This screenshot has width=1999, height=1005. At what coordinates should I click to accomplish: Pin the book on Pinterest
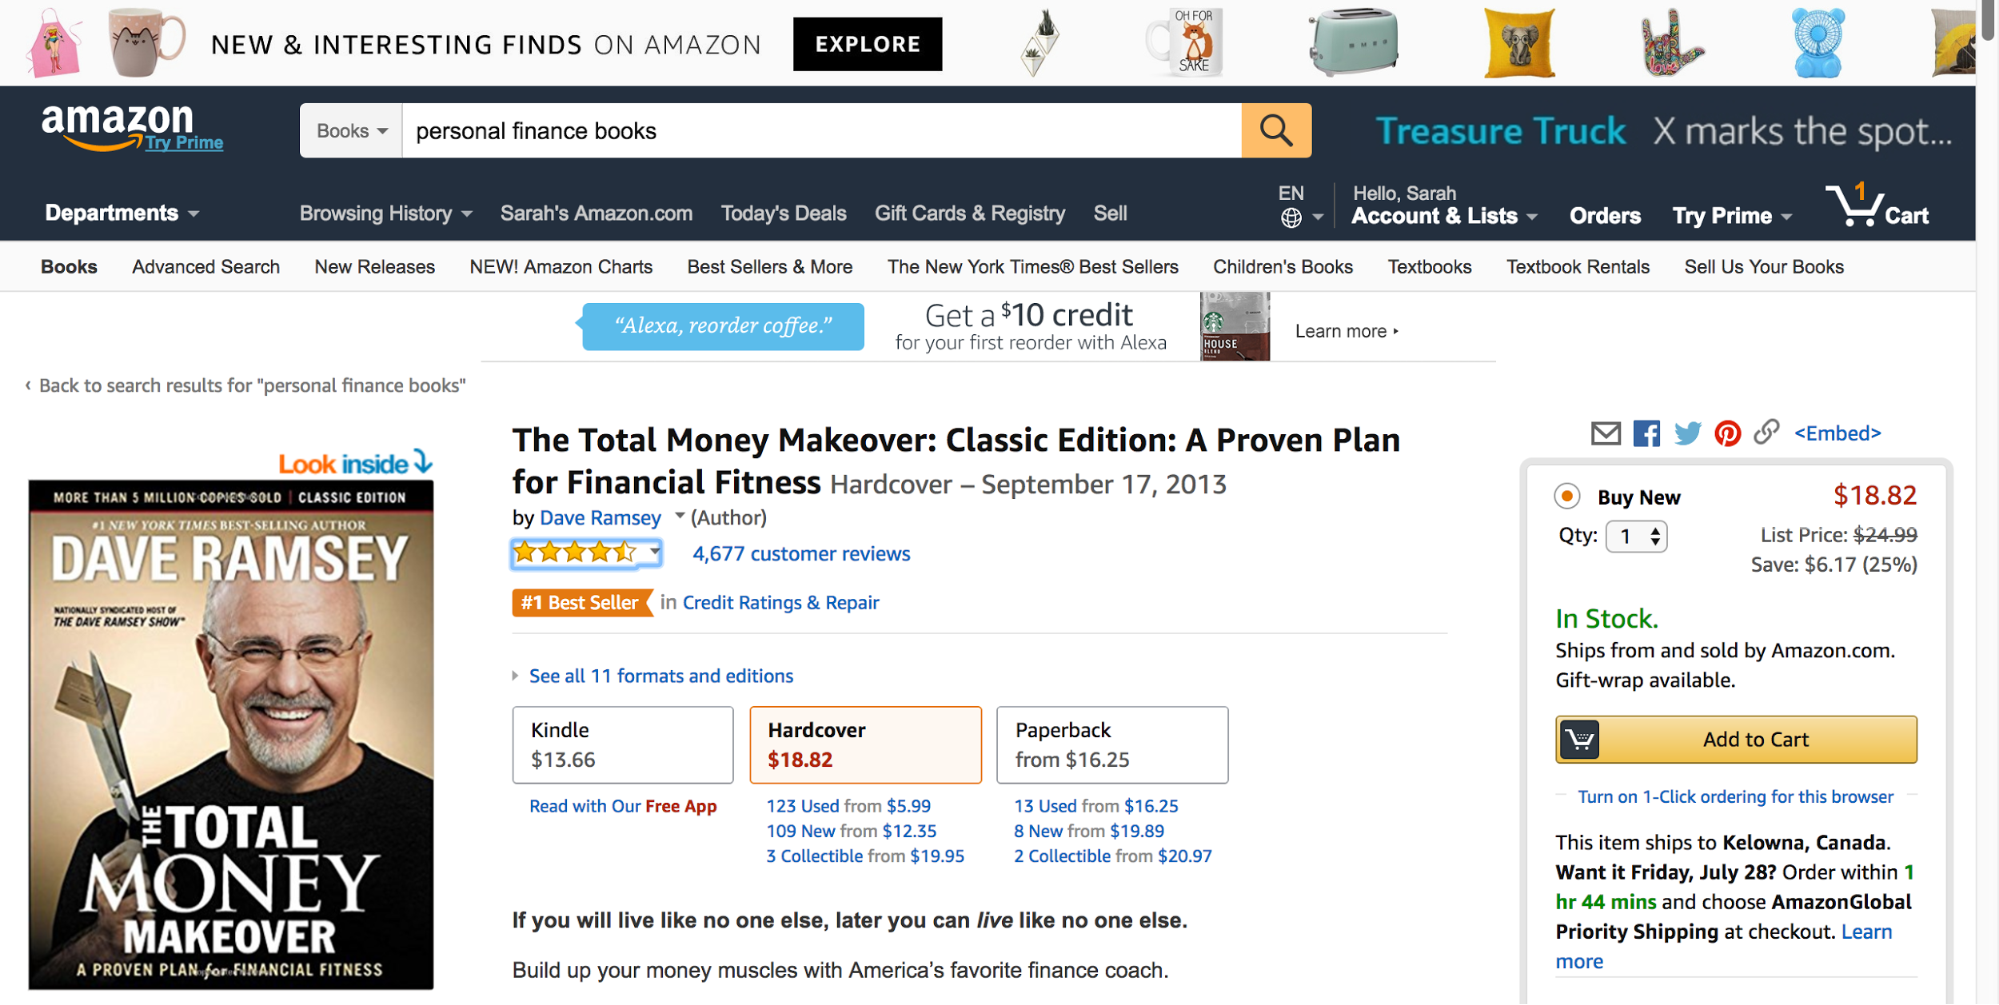(1727, 433)
